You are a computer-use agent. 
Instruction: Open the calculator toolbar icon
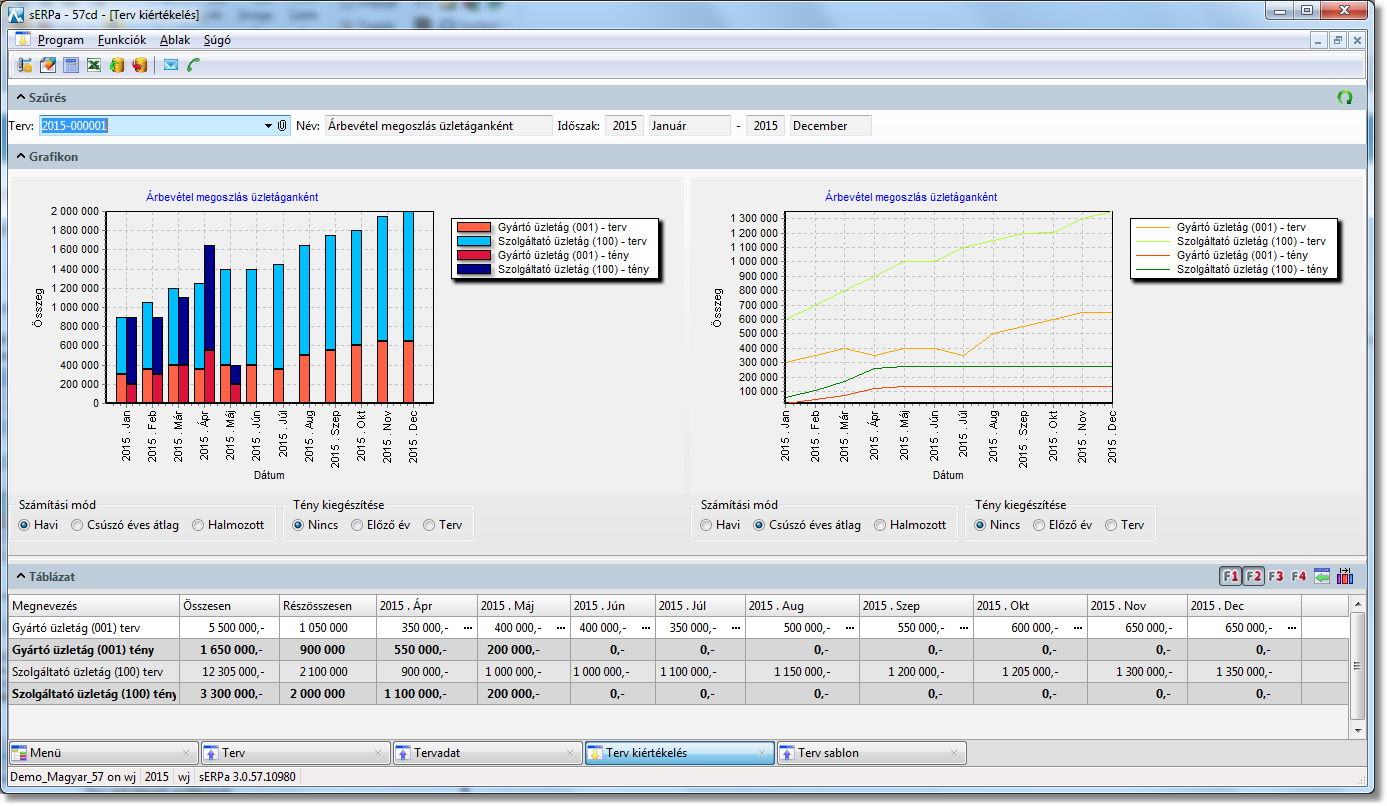coord(71,65)
